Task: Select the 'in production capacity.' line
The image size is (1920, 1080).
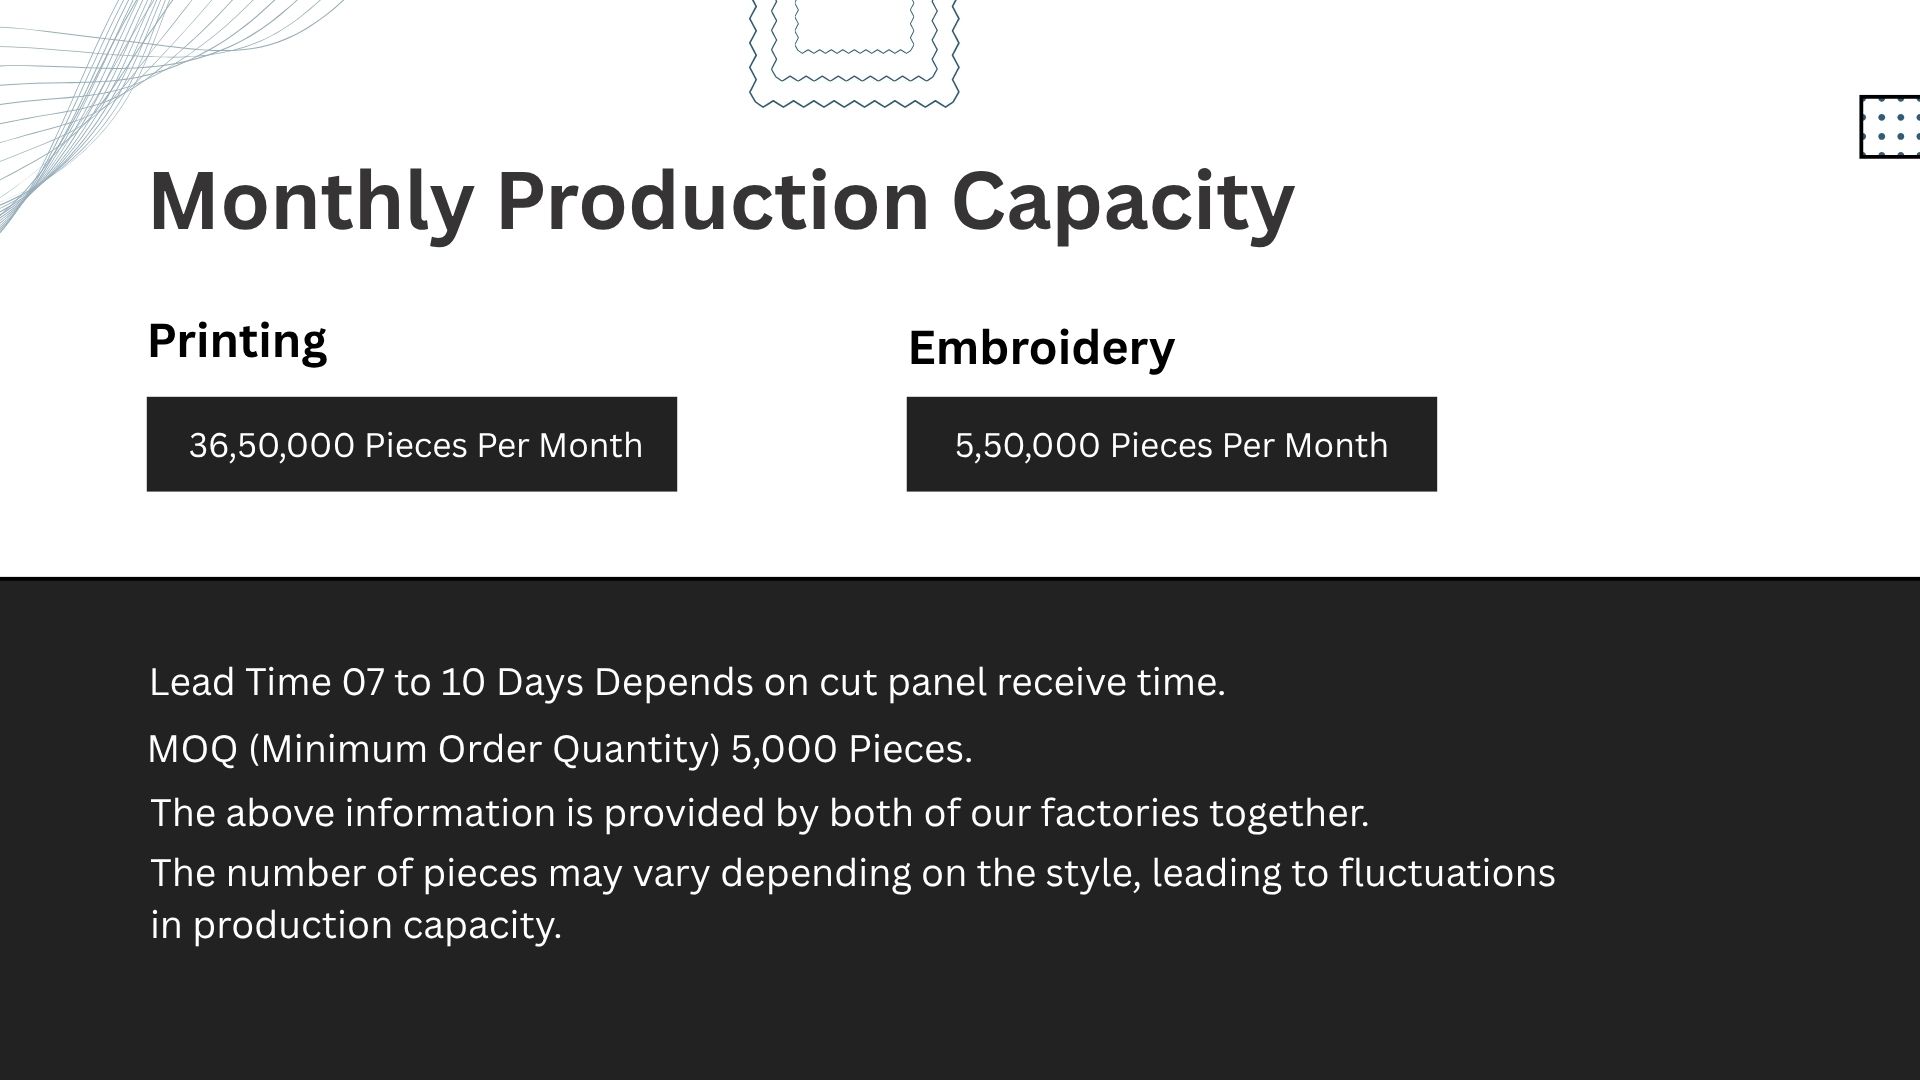Action: tap(356, 925)
